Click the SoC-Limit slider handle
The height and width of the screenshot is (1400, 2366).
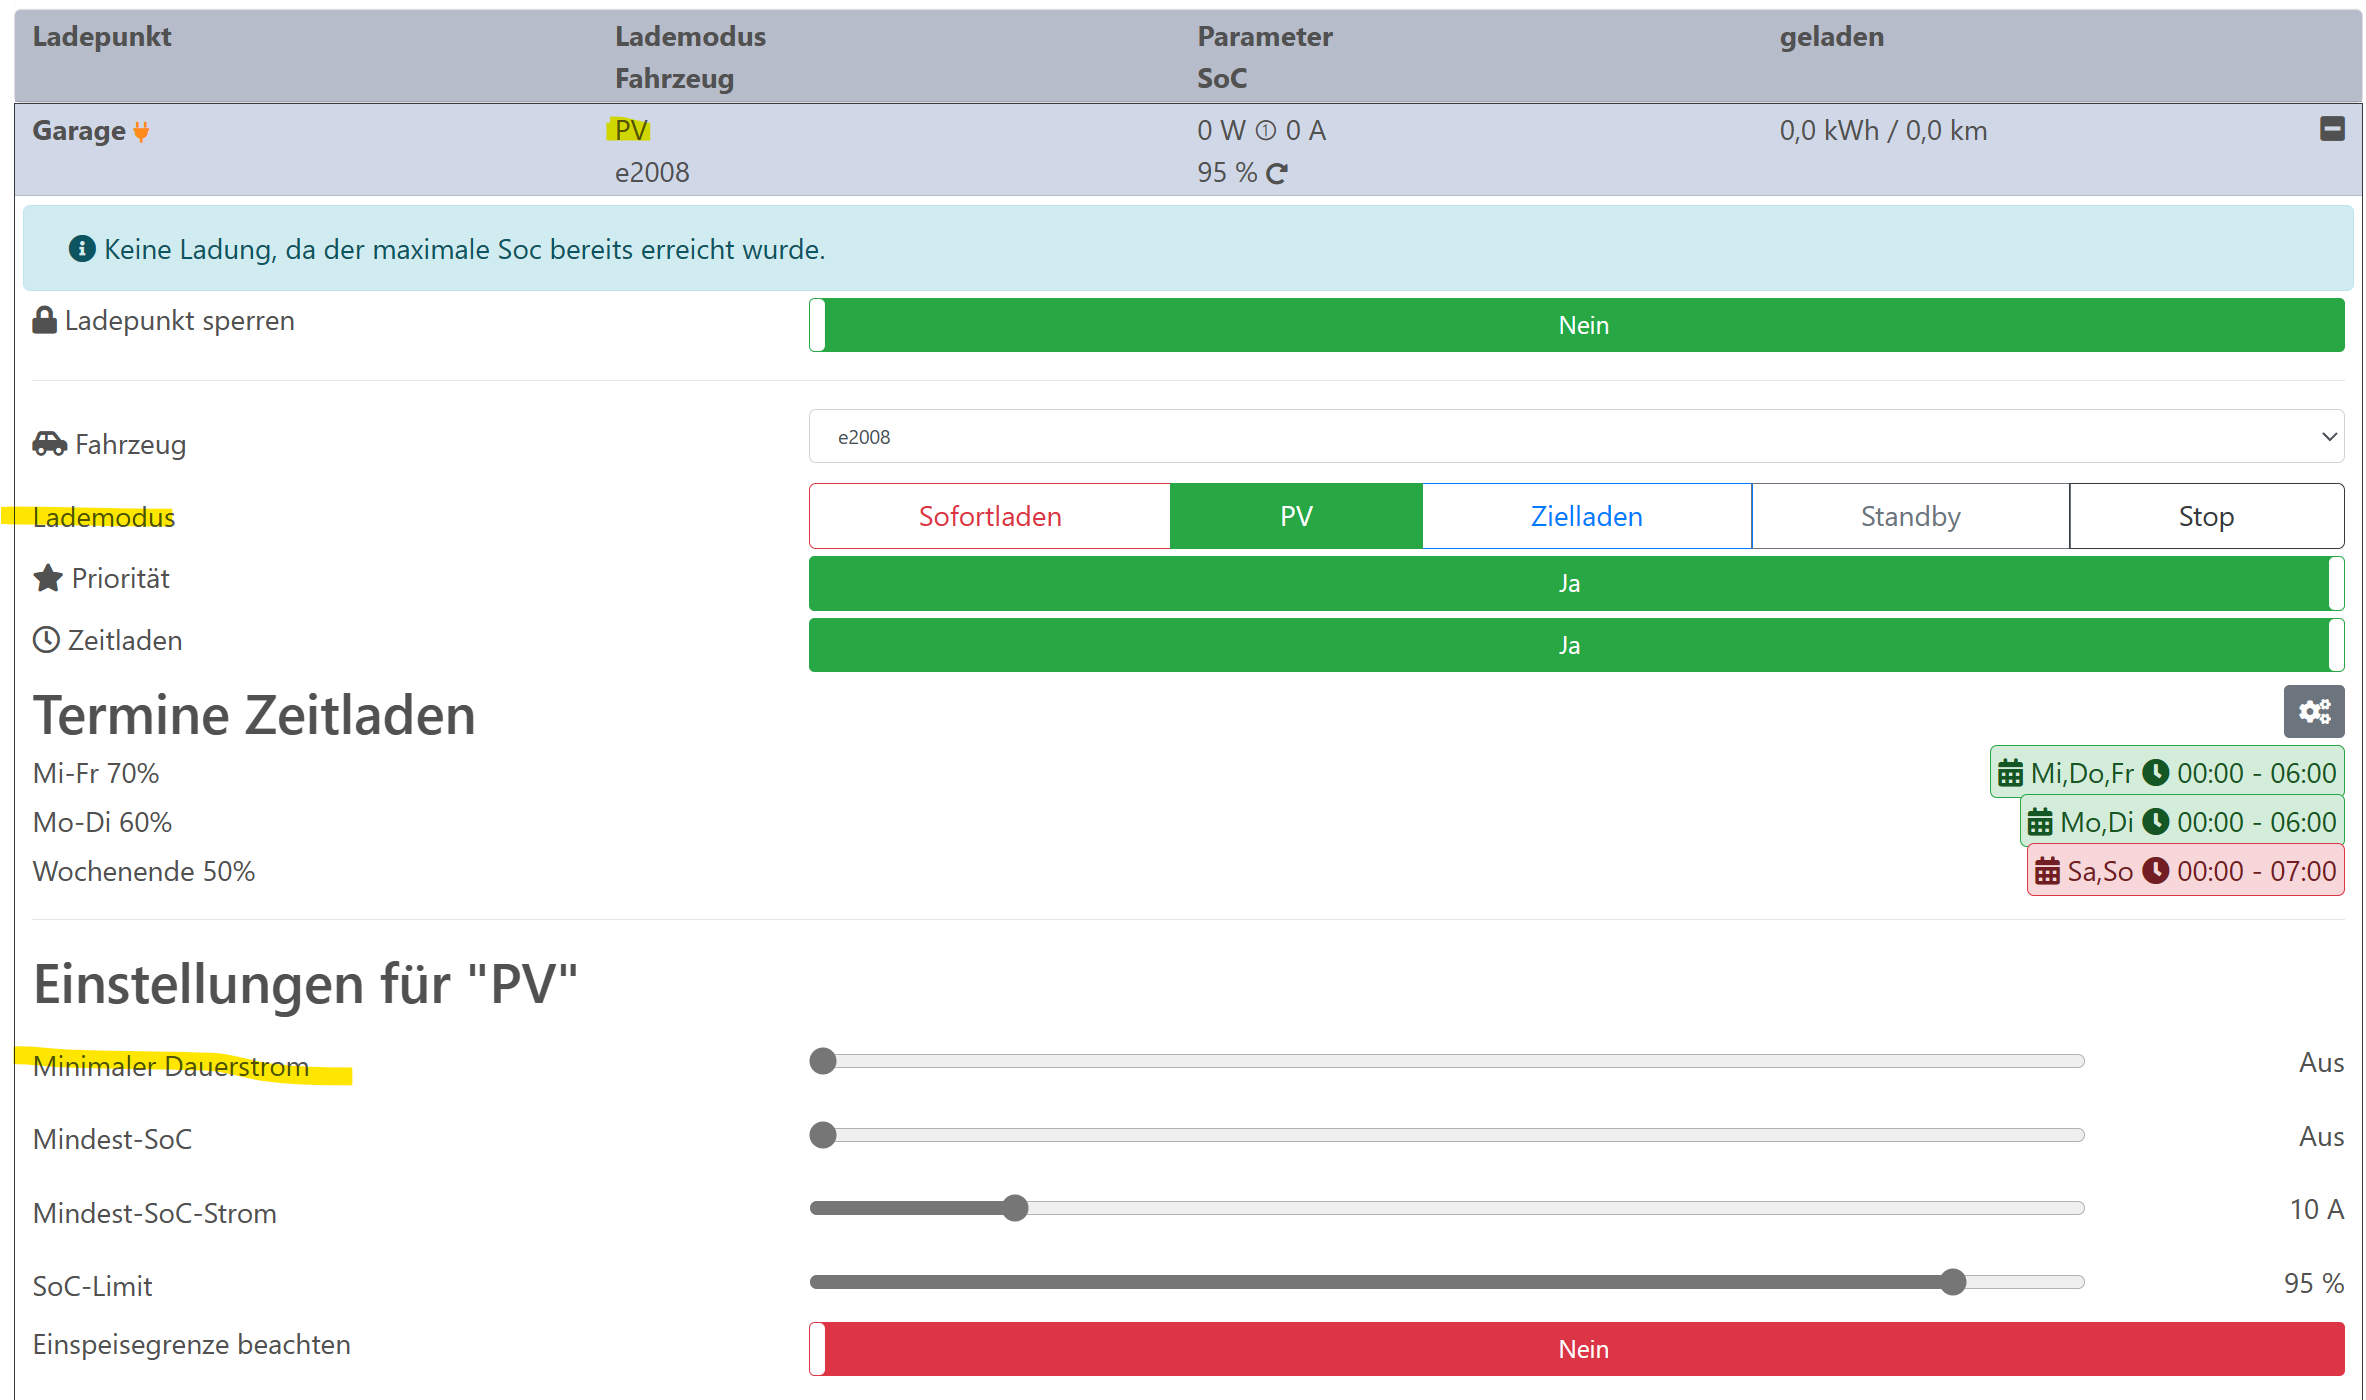(x=1953, y=1283)
